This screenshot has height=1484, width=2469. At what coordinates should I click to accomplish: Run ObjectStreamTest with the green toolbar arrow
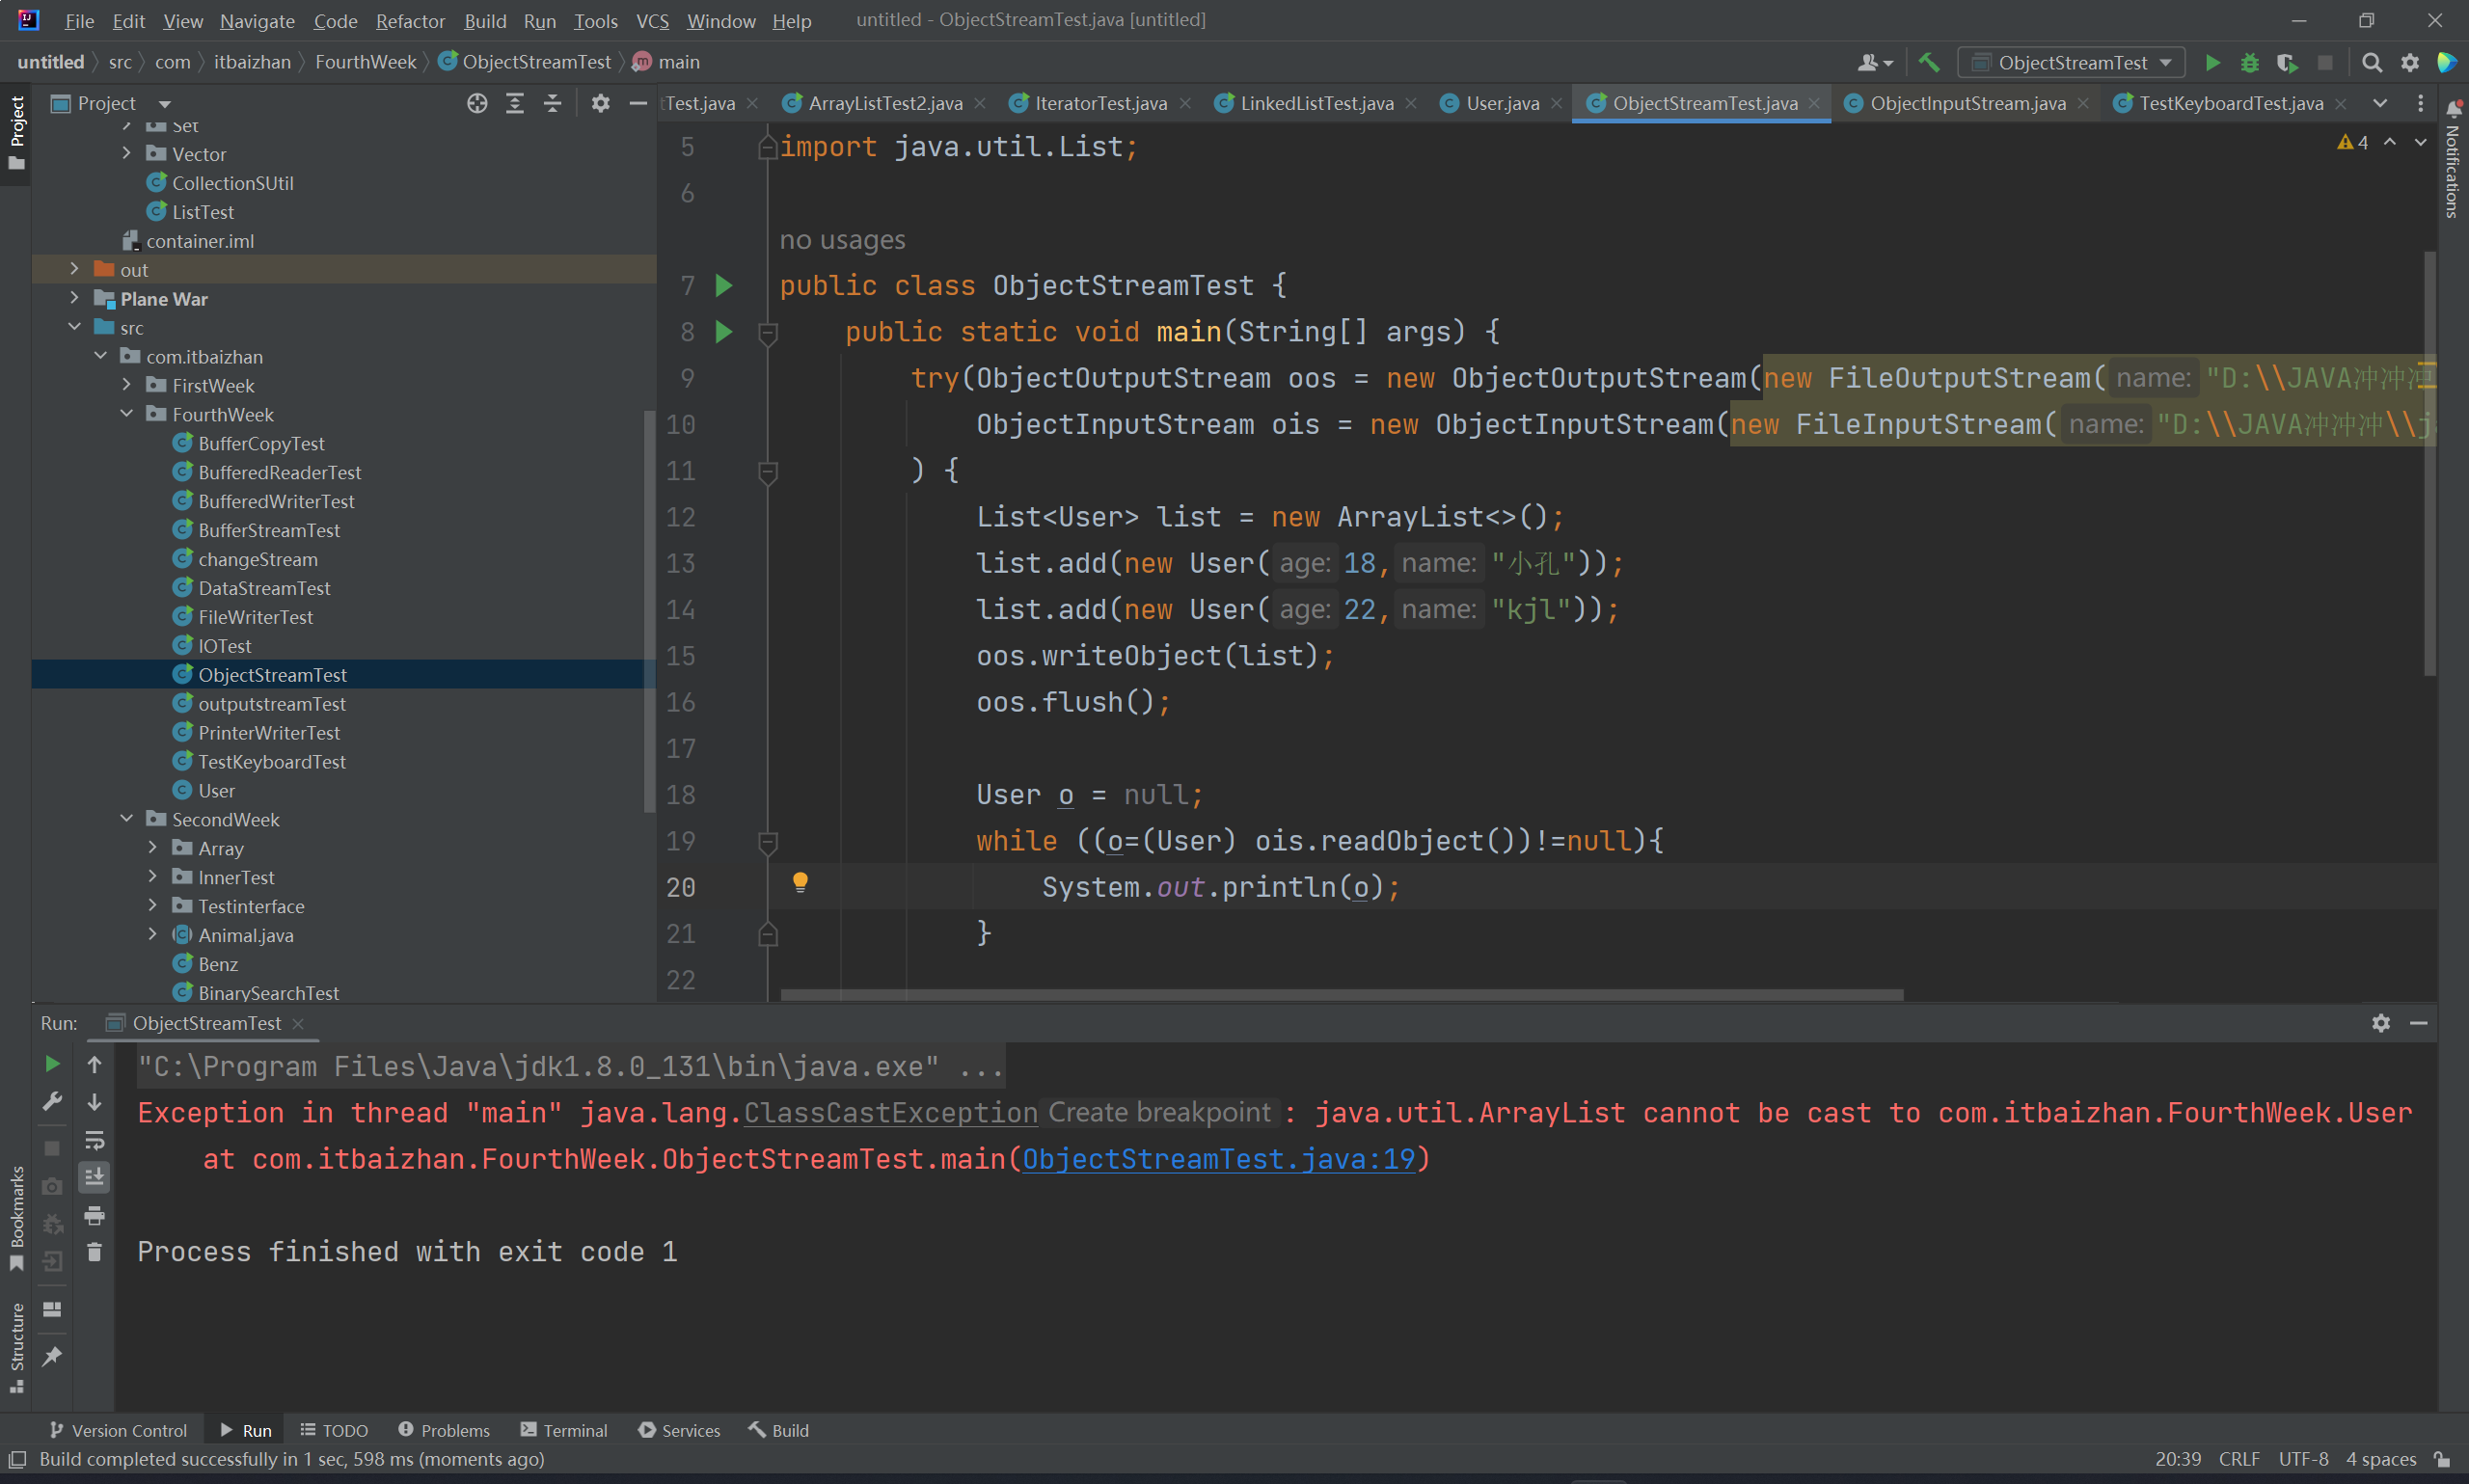pos(2212,63)
